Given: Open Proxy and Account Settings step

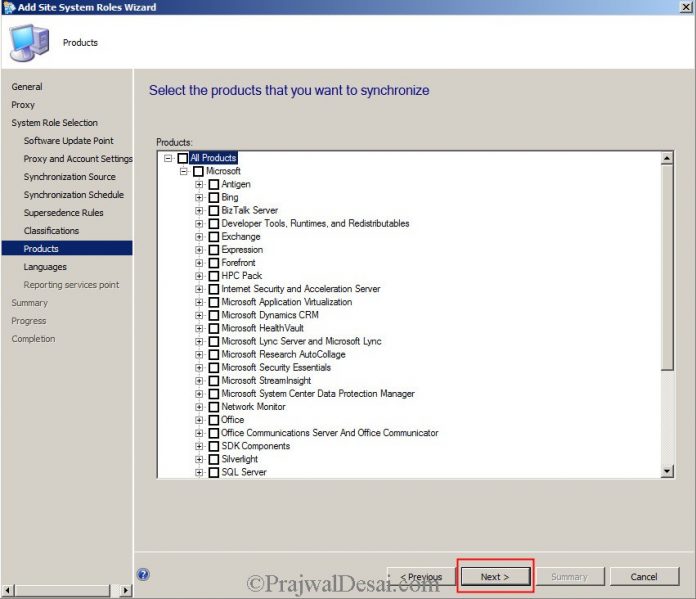Looking at the screenshot, I should pos(78,159).
